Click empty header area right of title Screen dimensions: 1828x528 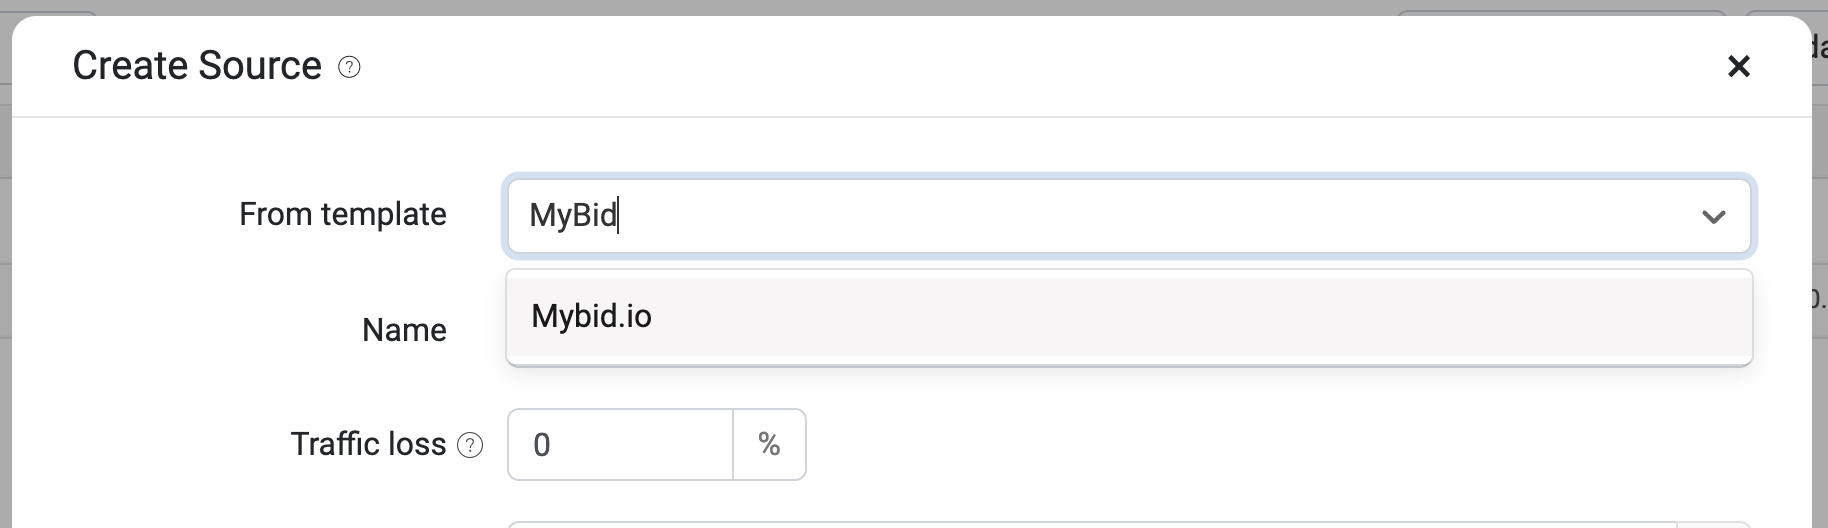coord(1000,66)
